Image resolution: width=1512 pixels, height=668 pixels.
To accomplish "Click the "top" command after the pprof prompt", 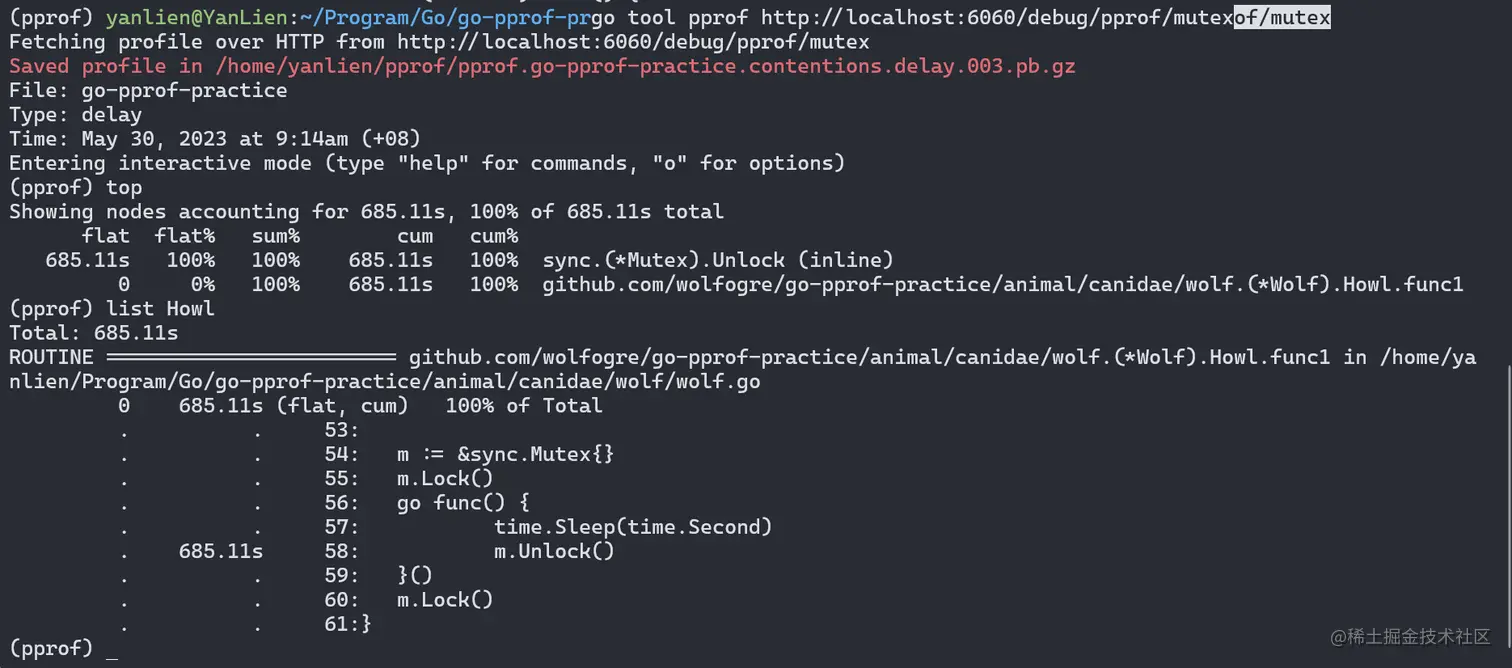I will tap(124, 187).
